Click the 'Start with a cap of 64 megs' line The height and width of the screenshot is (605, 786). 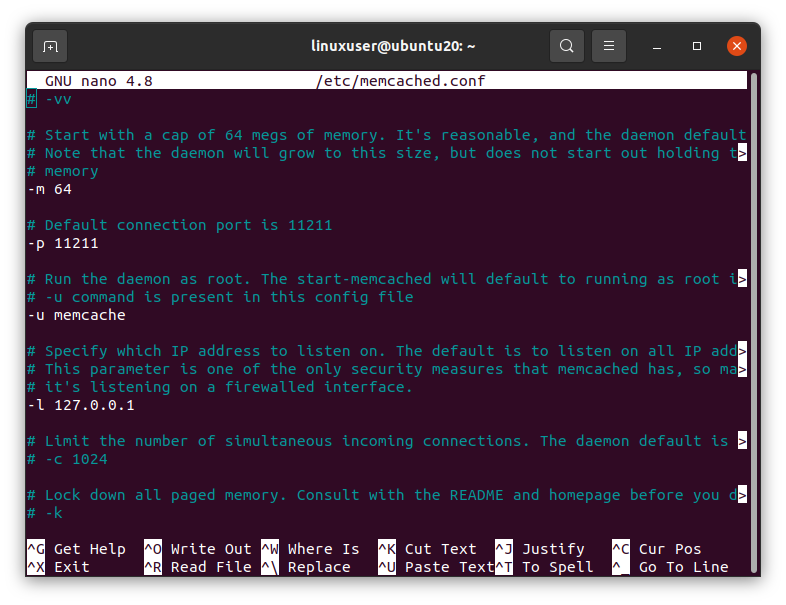pos(387,135)
